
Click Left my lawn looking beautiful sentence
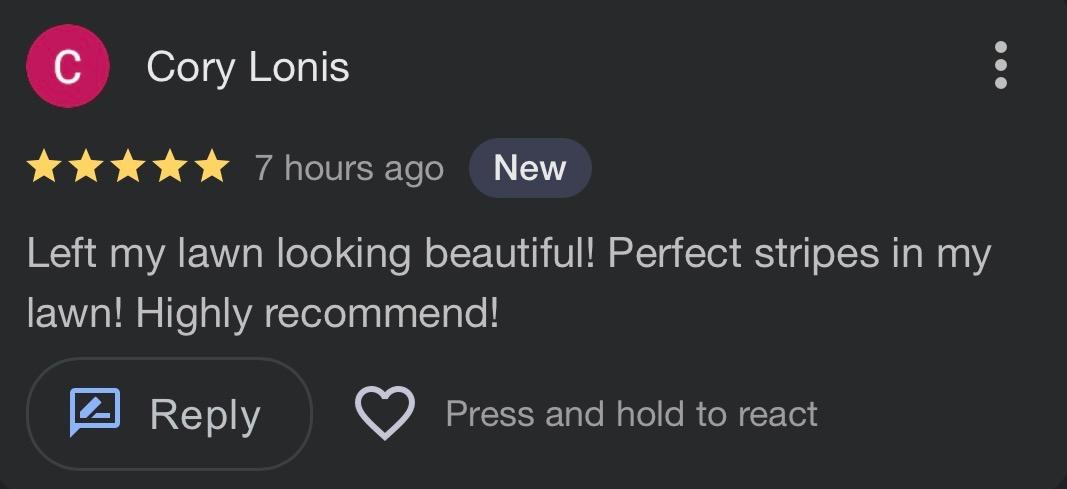(x=311, y=254)
